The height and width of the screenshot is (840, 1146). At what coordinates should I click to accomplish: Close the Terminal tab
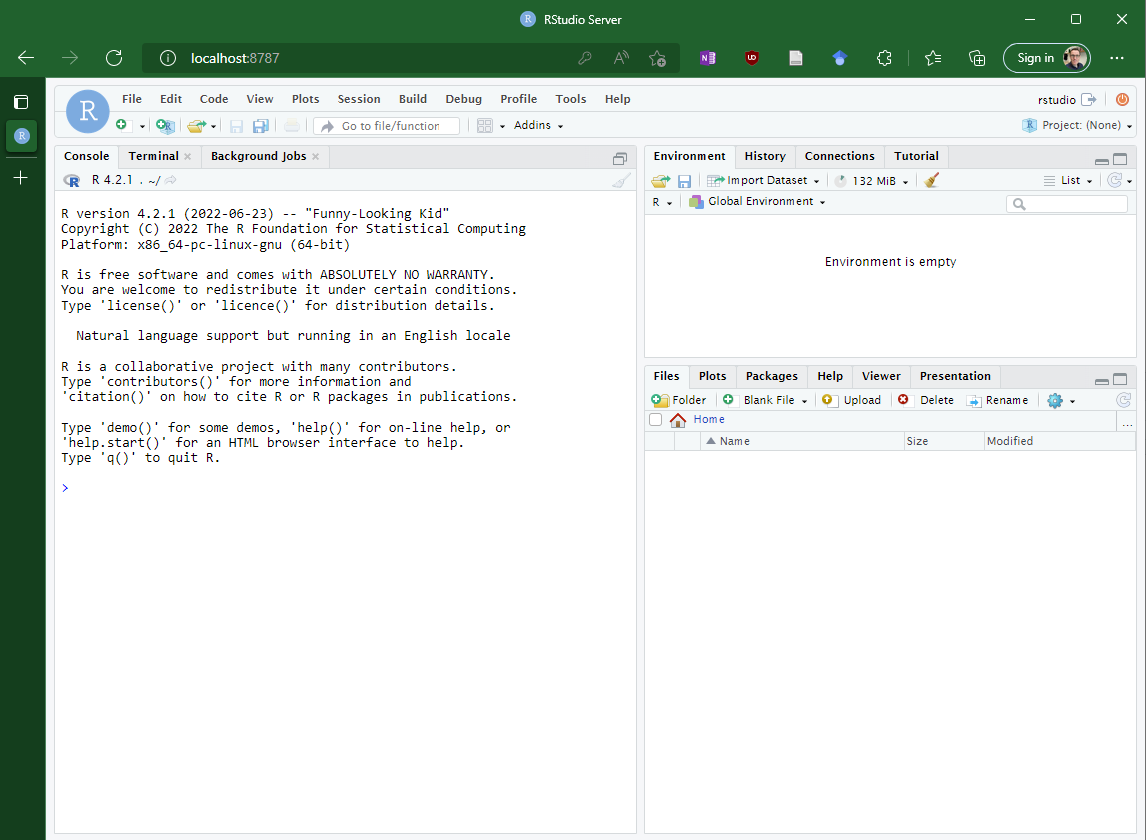(187, 157)
